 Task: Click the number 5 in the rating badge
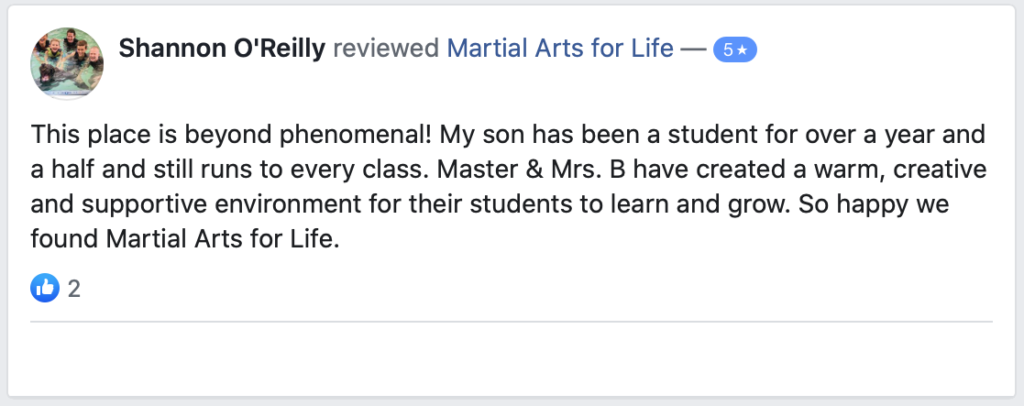727,50
